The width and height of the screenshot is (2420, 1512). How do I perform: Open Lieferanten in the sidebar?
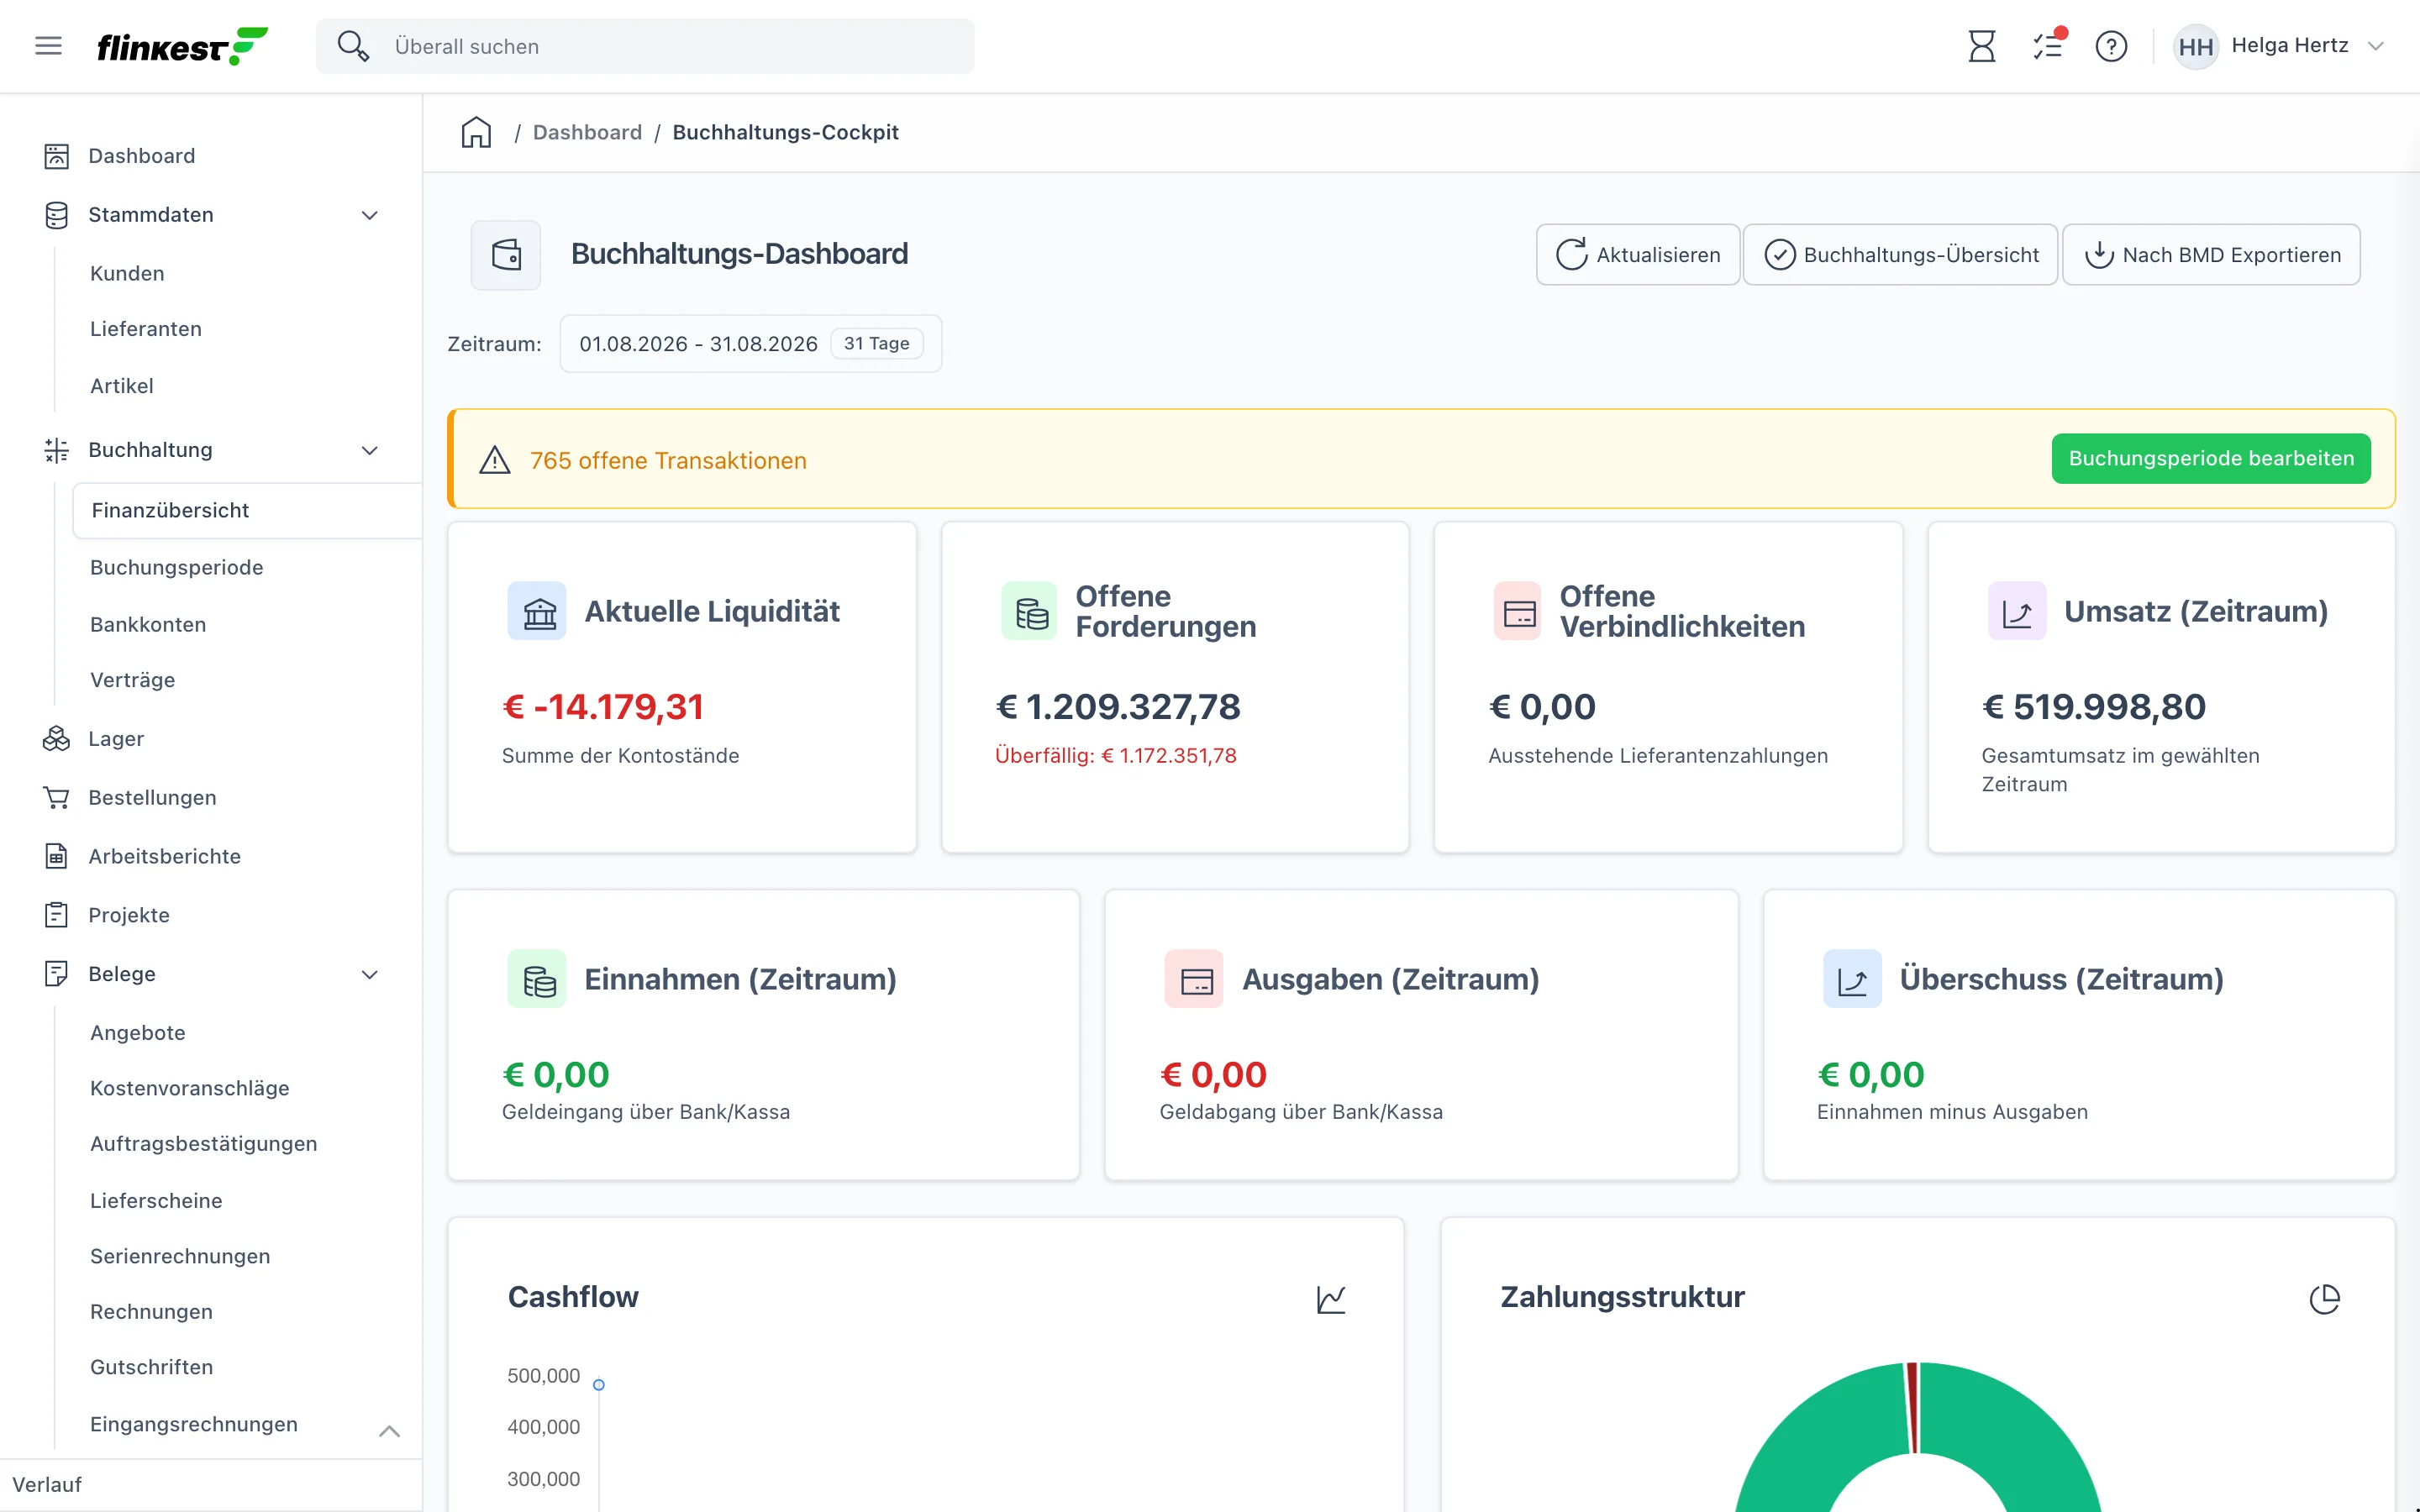click(x=146, y=329)
